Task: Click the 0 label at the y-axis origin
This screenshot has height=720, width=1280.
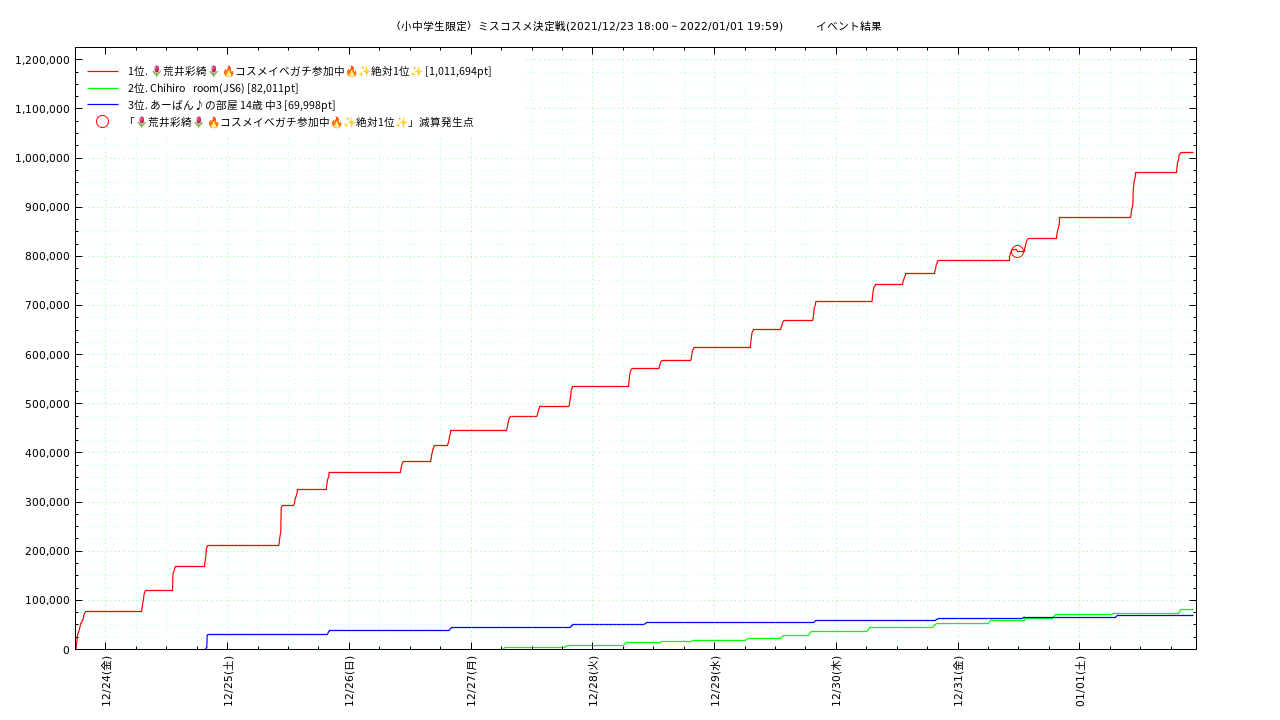Action: [65, 650]
